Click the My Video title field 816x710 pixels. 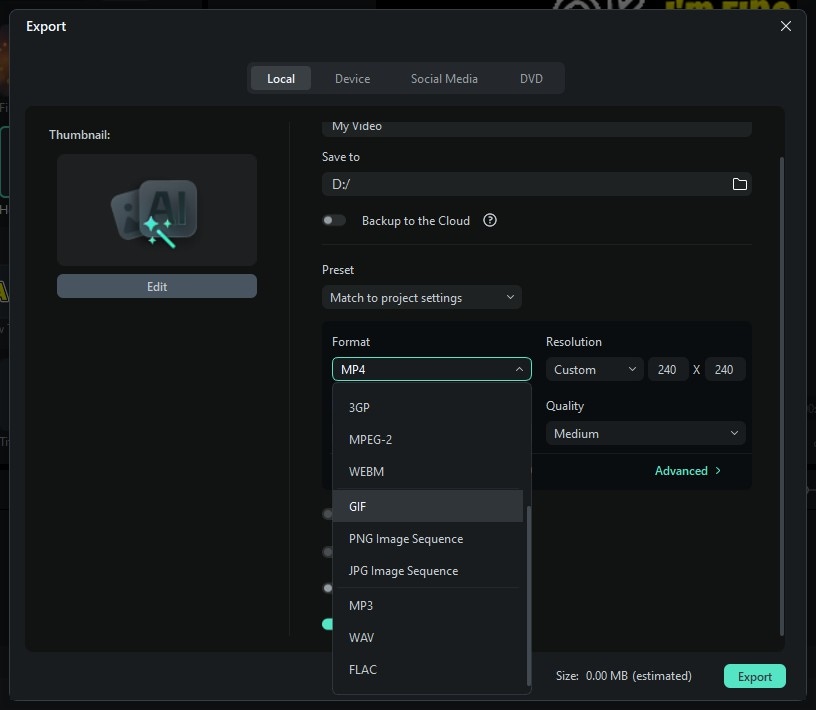pos(537,127)
